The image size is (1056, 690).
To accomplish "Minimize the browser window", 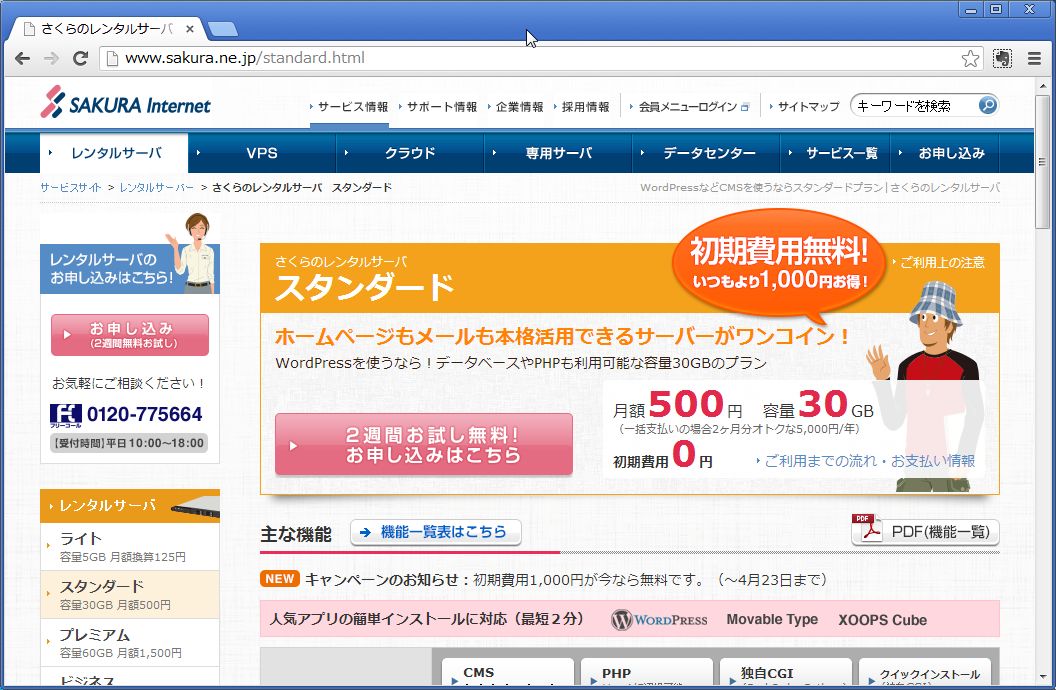I will click(x=970, y=9).
